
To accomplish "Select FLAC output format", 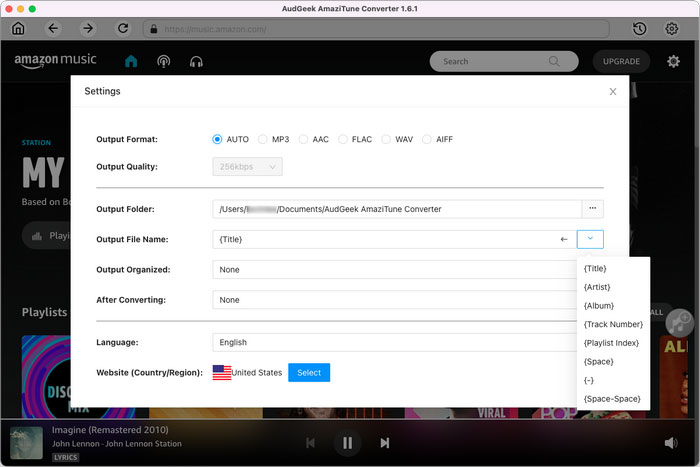I will coord(342,139).
